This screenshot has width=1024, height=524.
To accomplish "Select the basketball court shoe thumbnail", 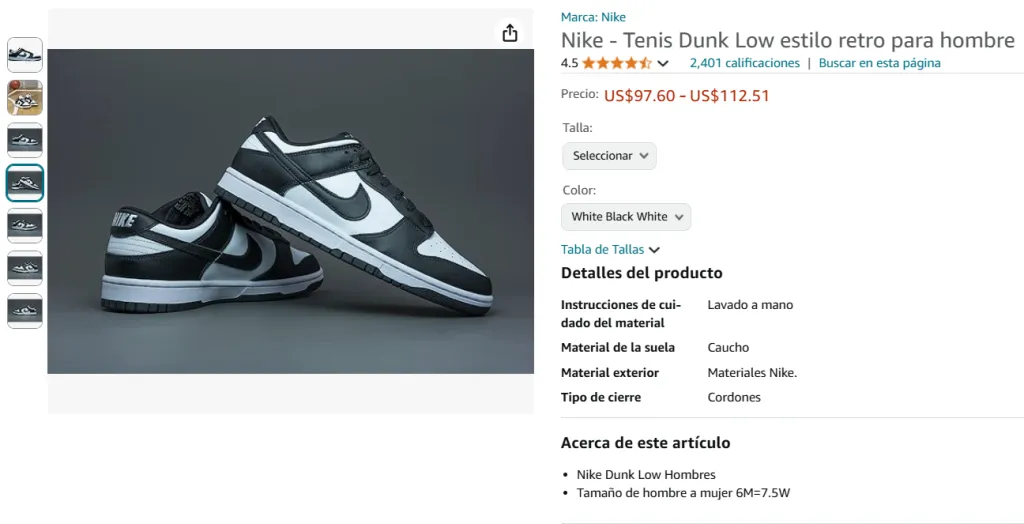I will (25, 98).
